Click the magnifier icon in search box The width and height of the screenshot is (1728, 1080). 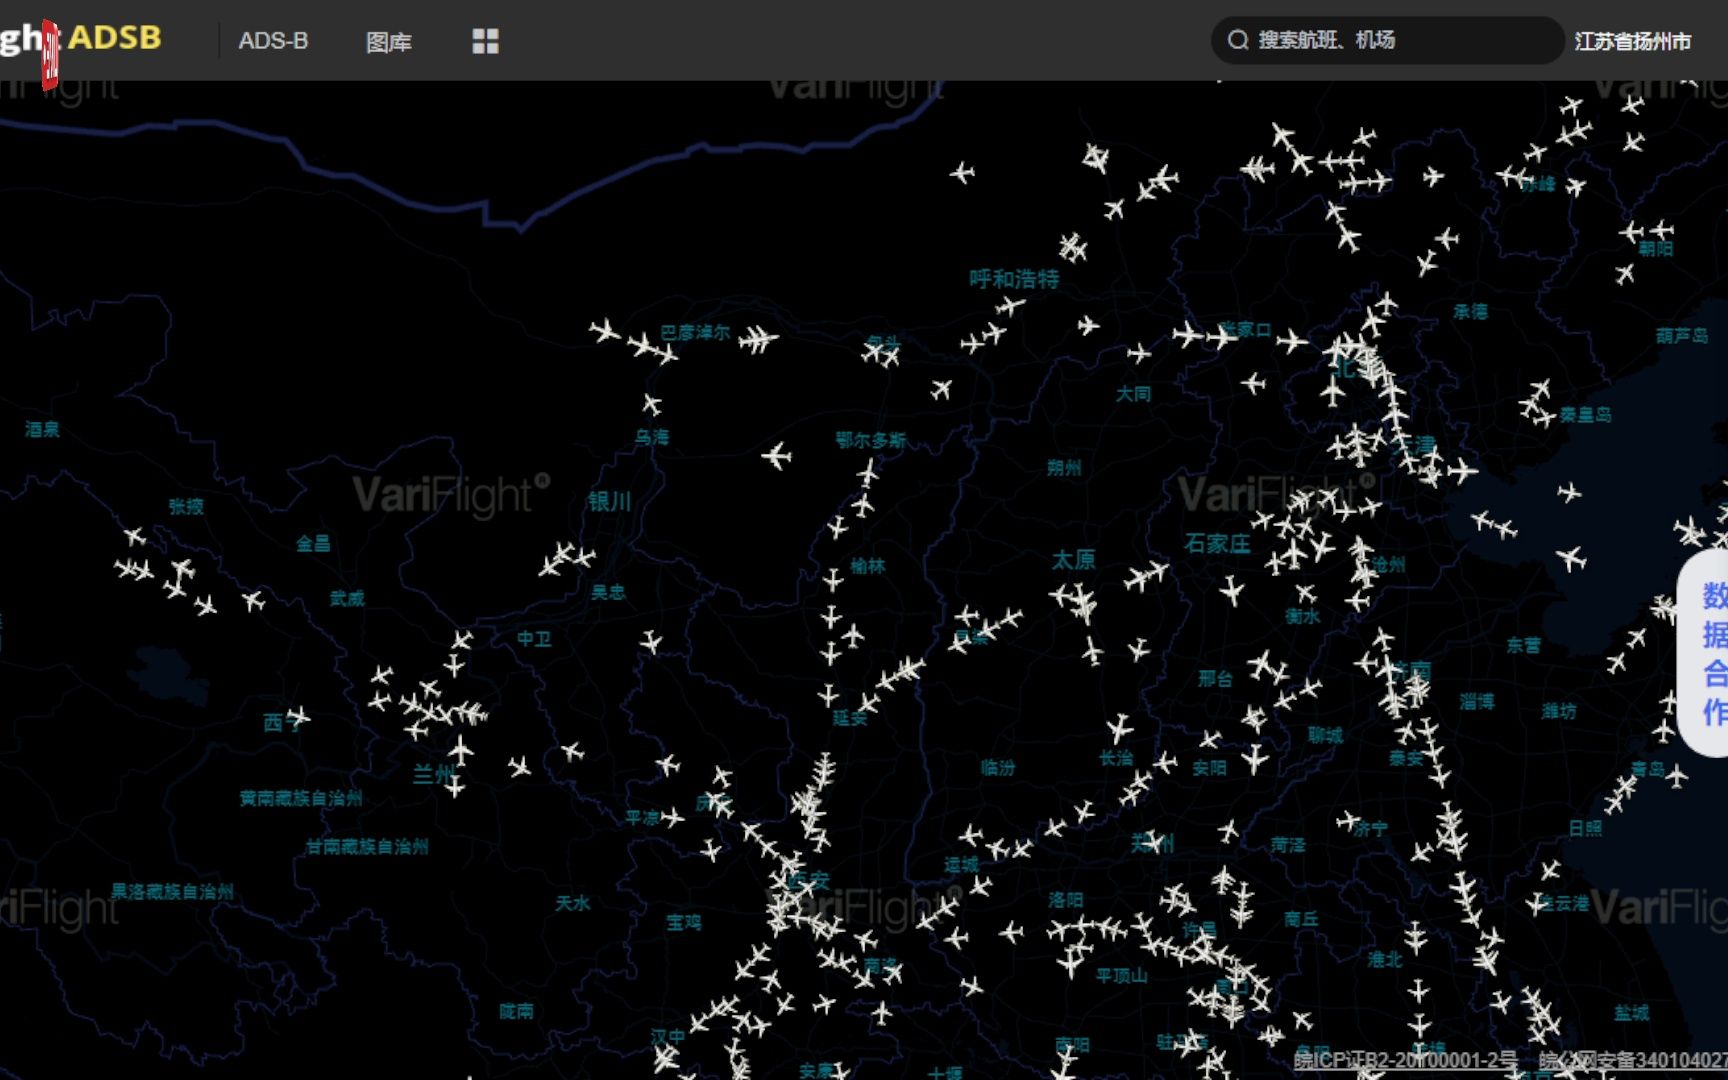pos(1238,40)
